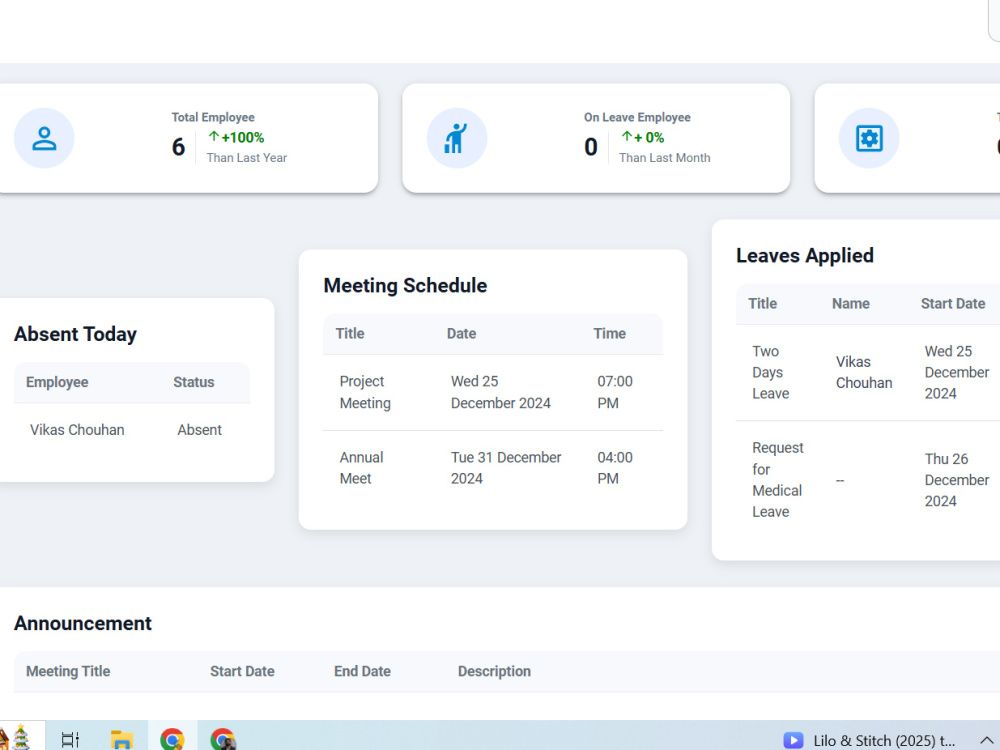
Task: Click the 07:00 PM meeting time
Action: [x=615, y=392]
